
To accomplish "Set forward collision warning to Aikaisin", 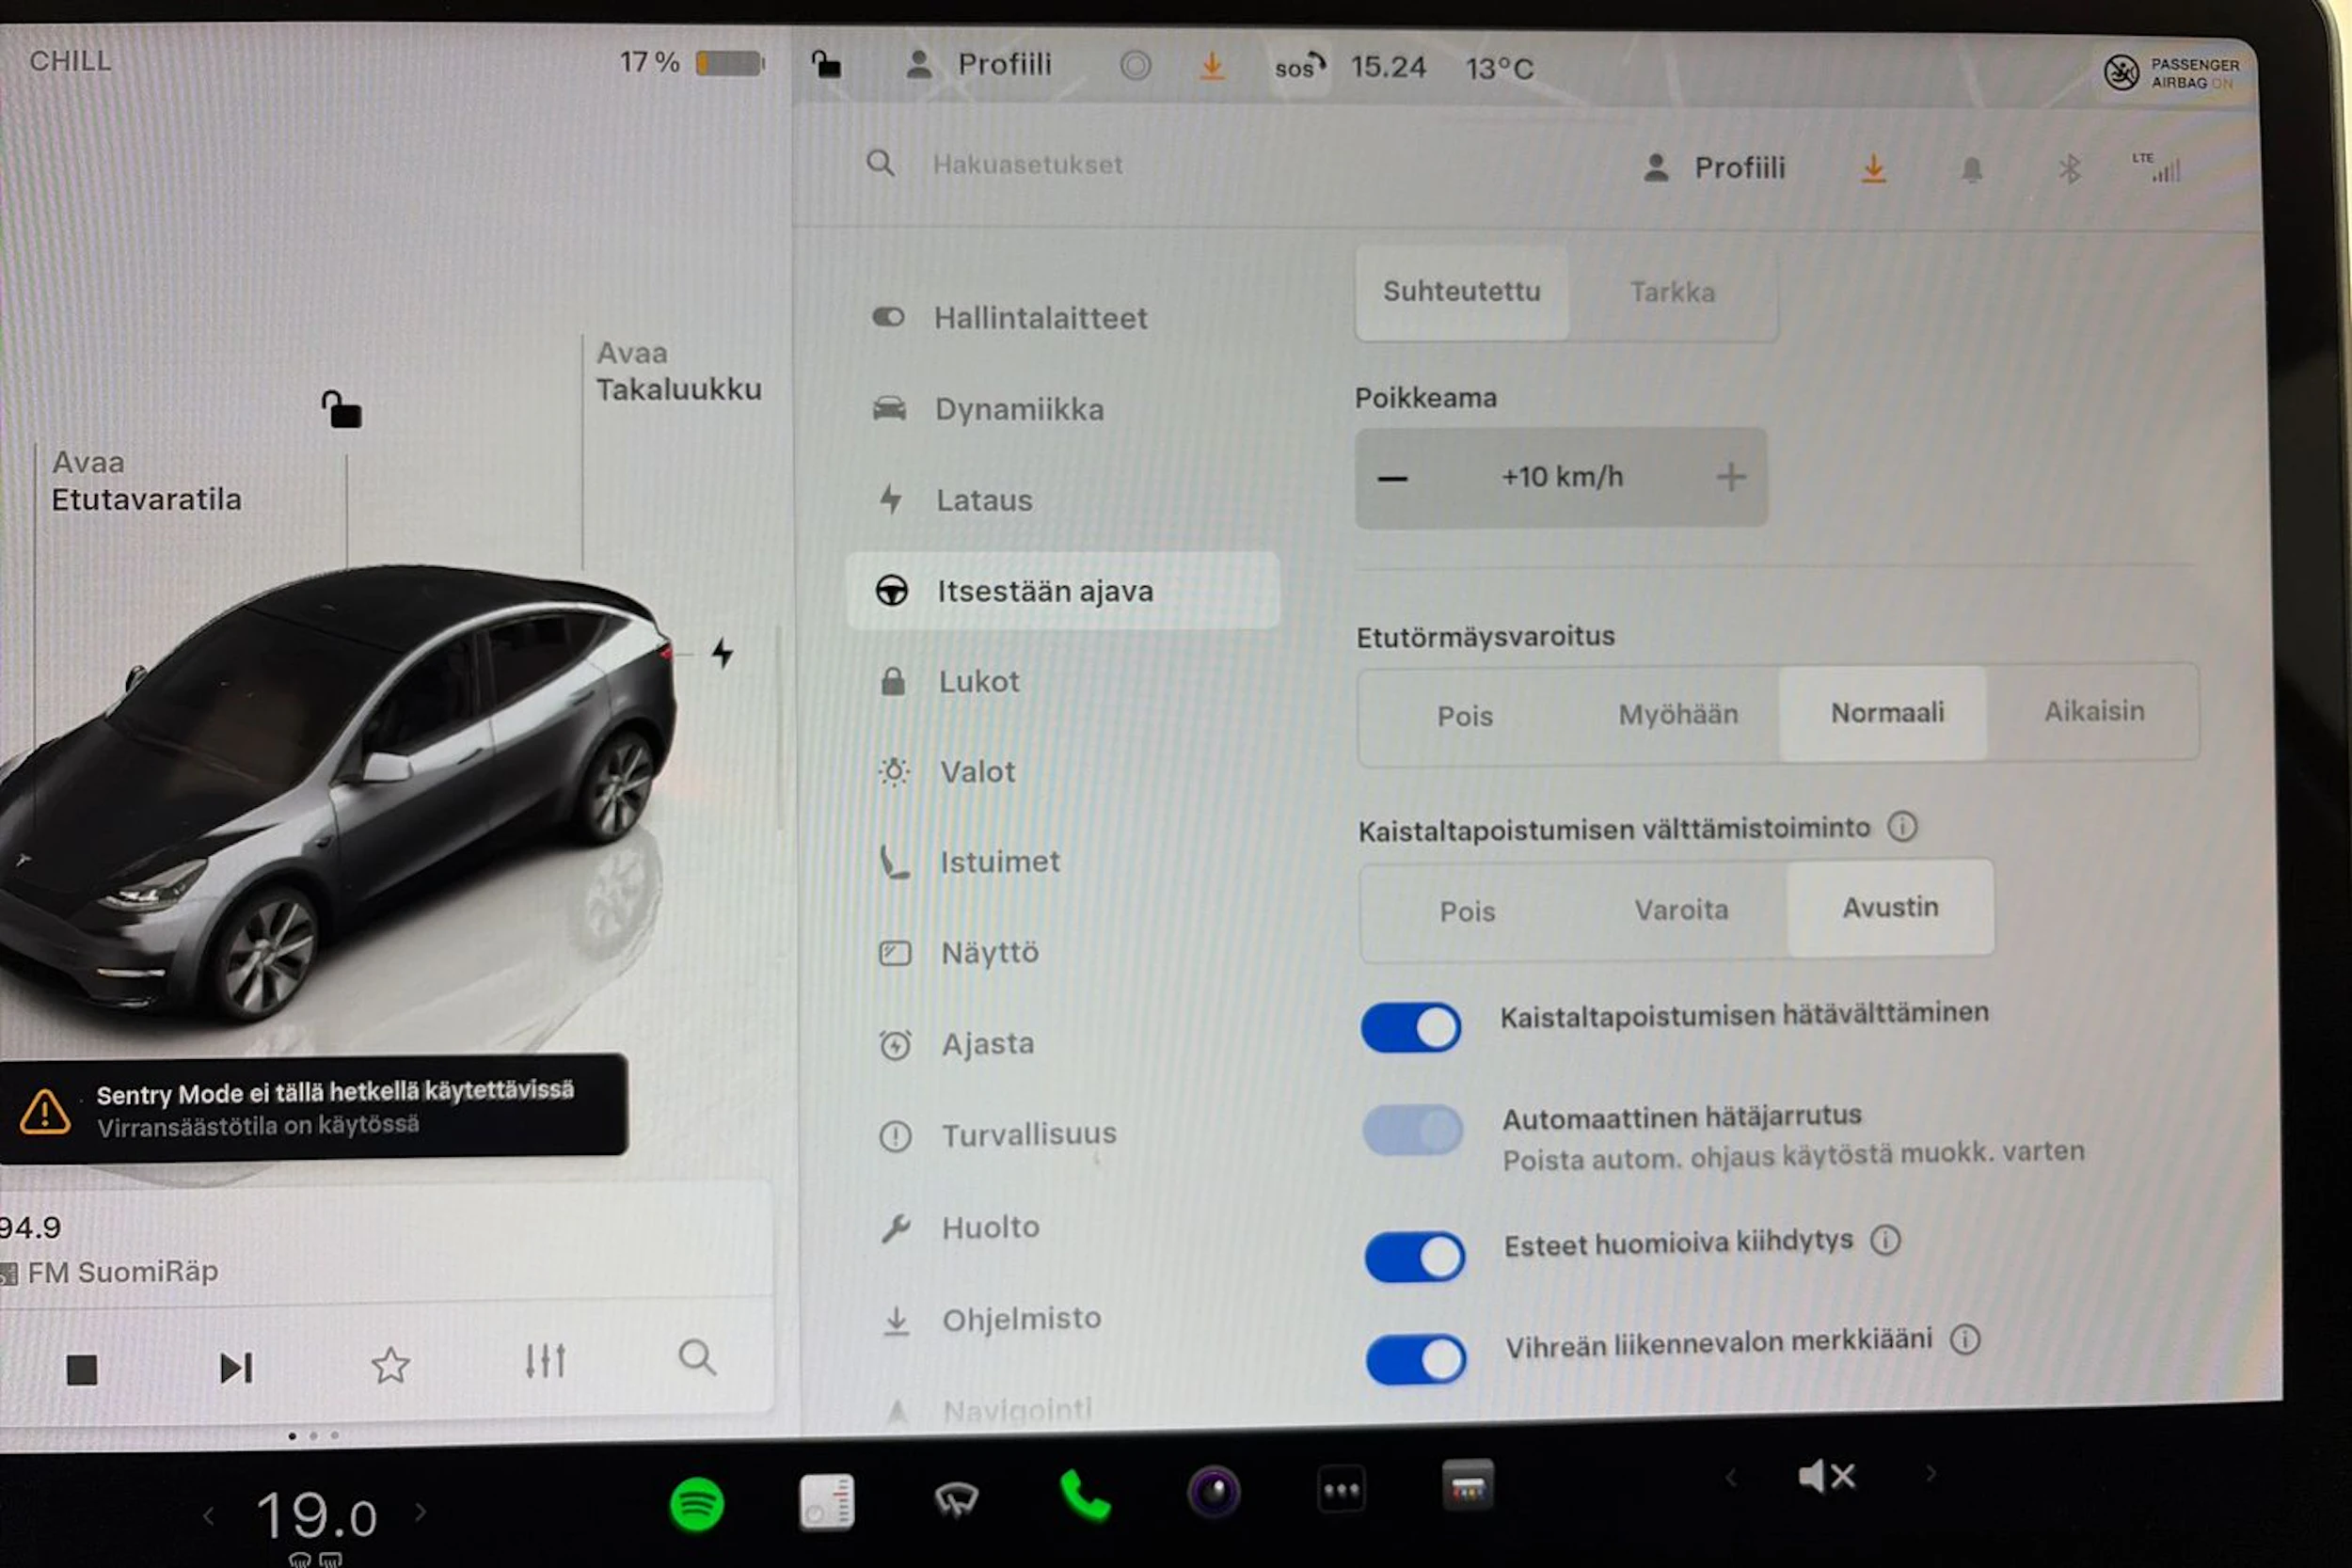I will tap(2093, 711).
